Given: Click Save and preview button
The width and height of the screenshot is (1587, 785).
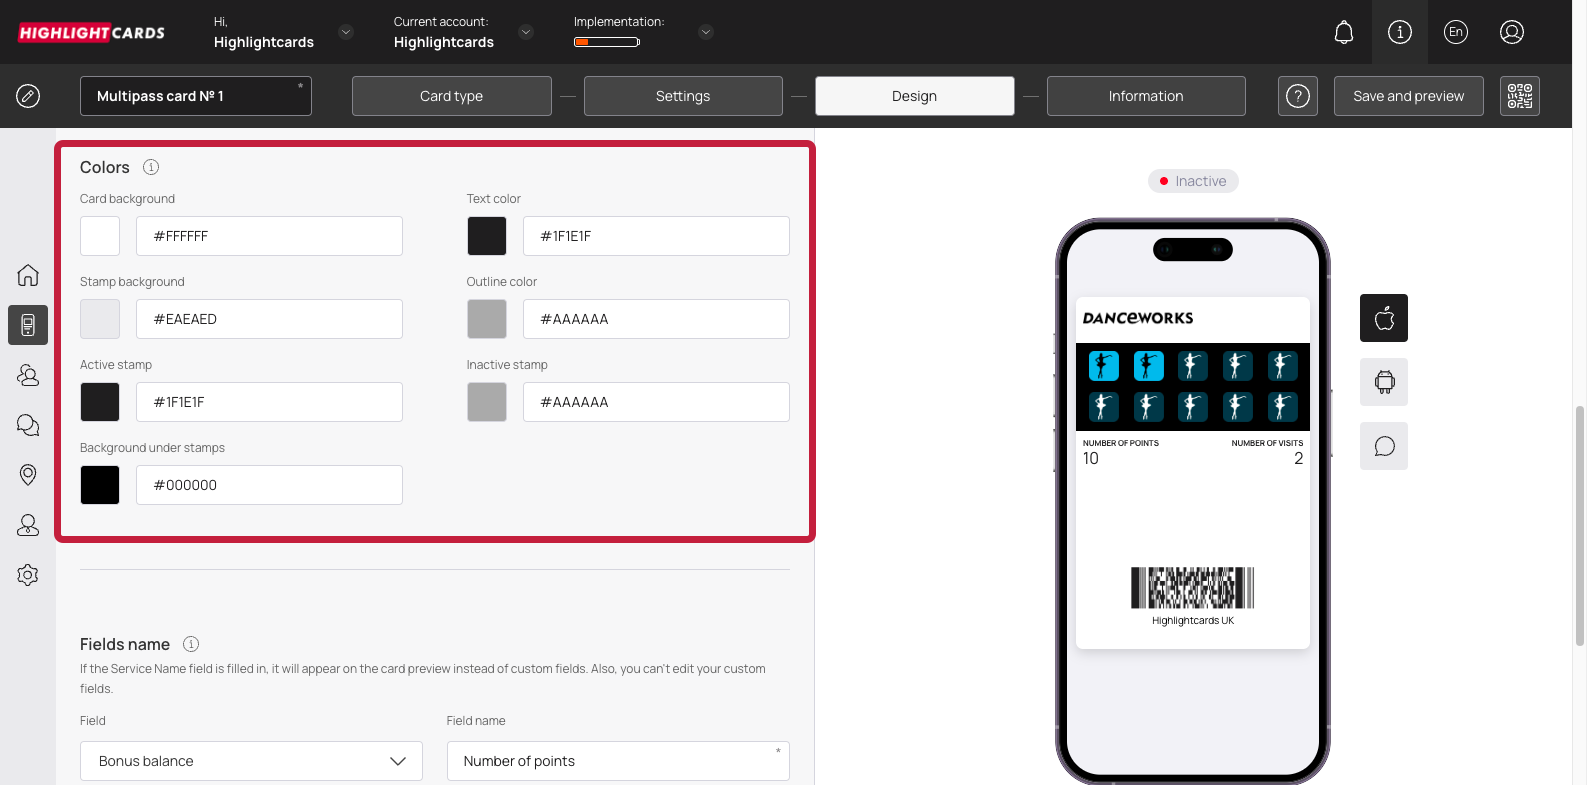Looking at the screenshot, I should tap(1408, 96).
